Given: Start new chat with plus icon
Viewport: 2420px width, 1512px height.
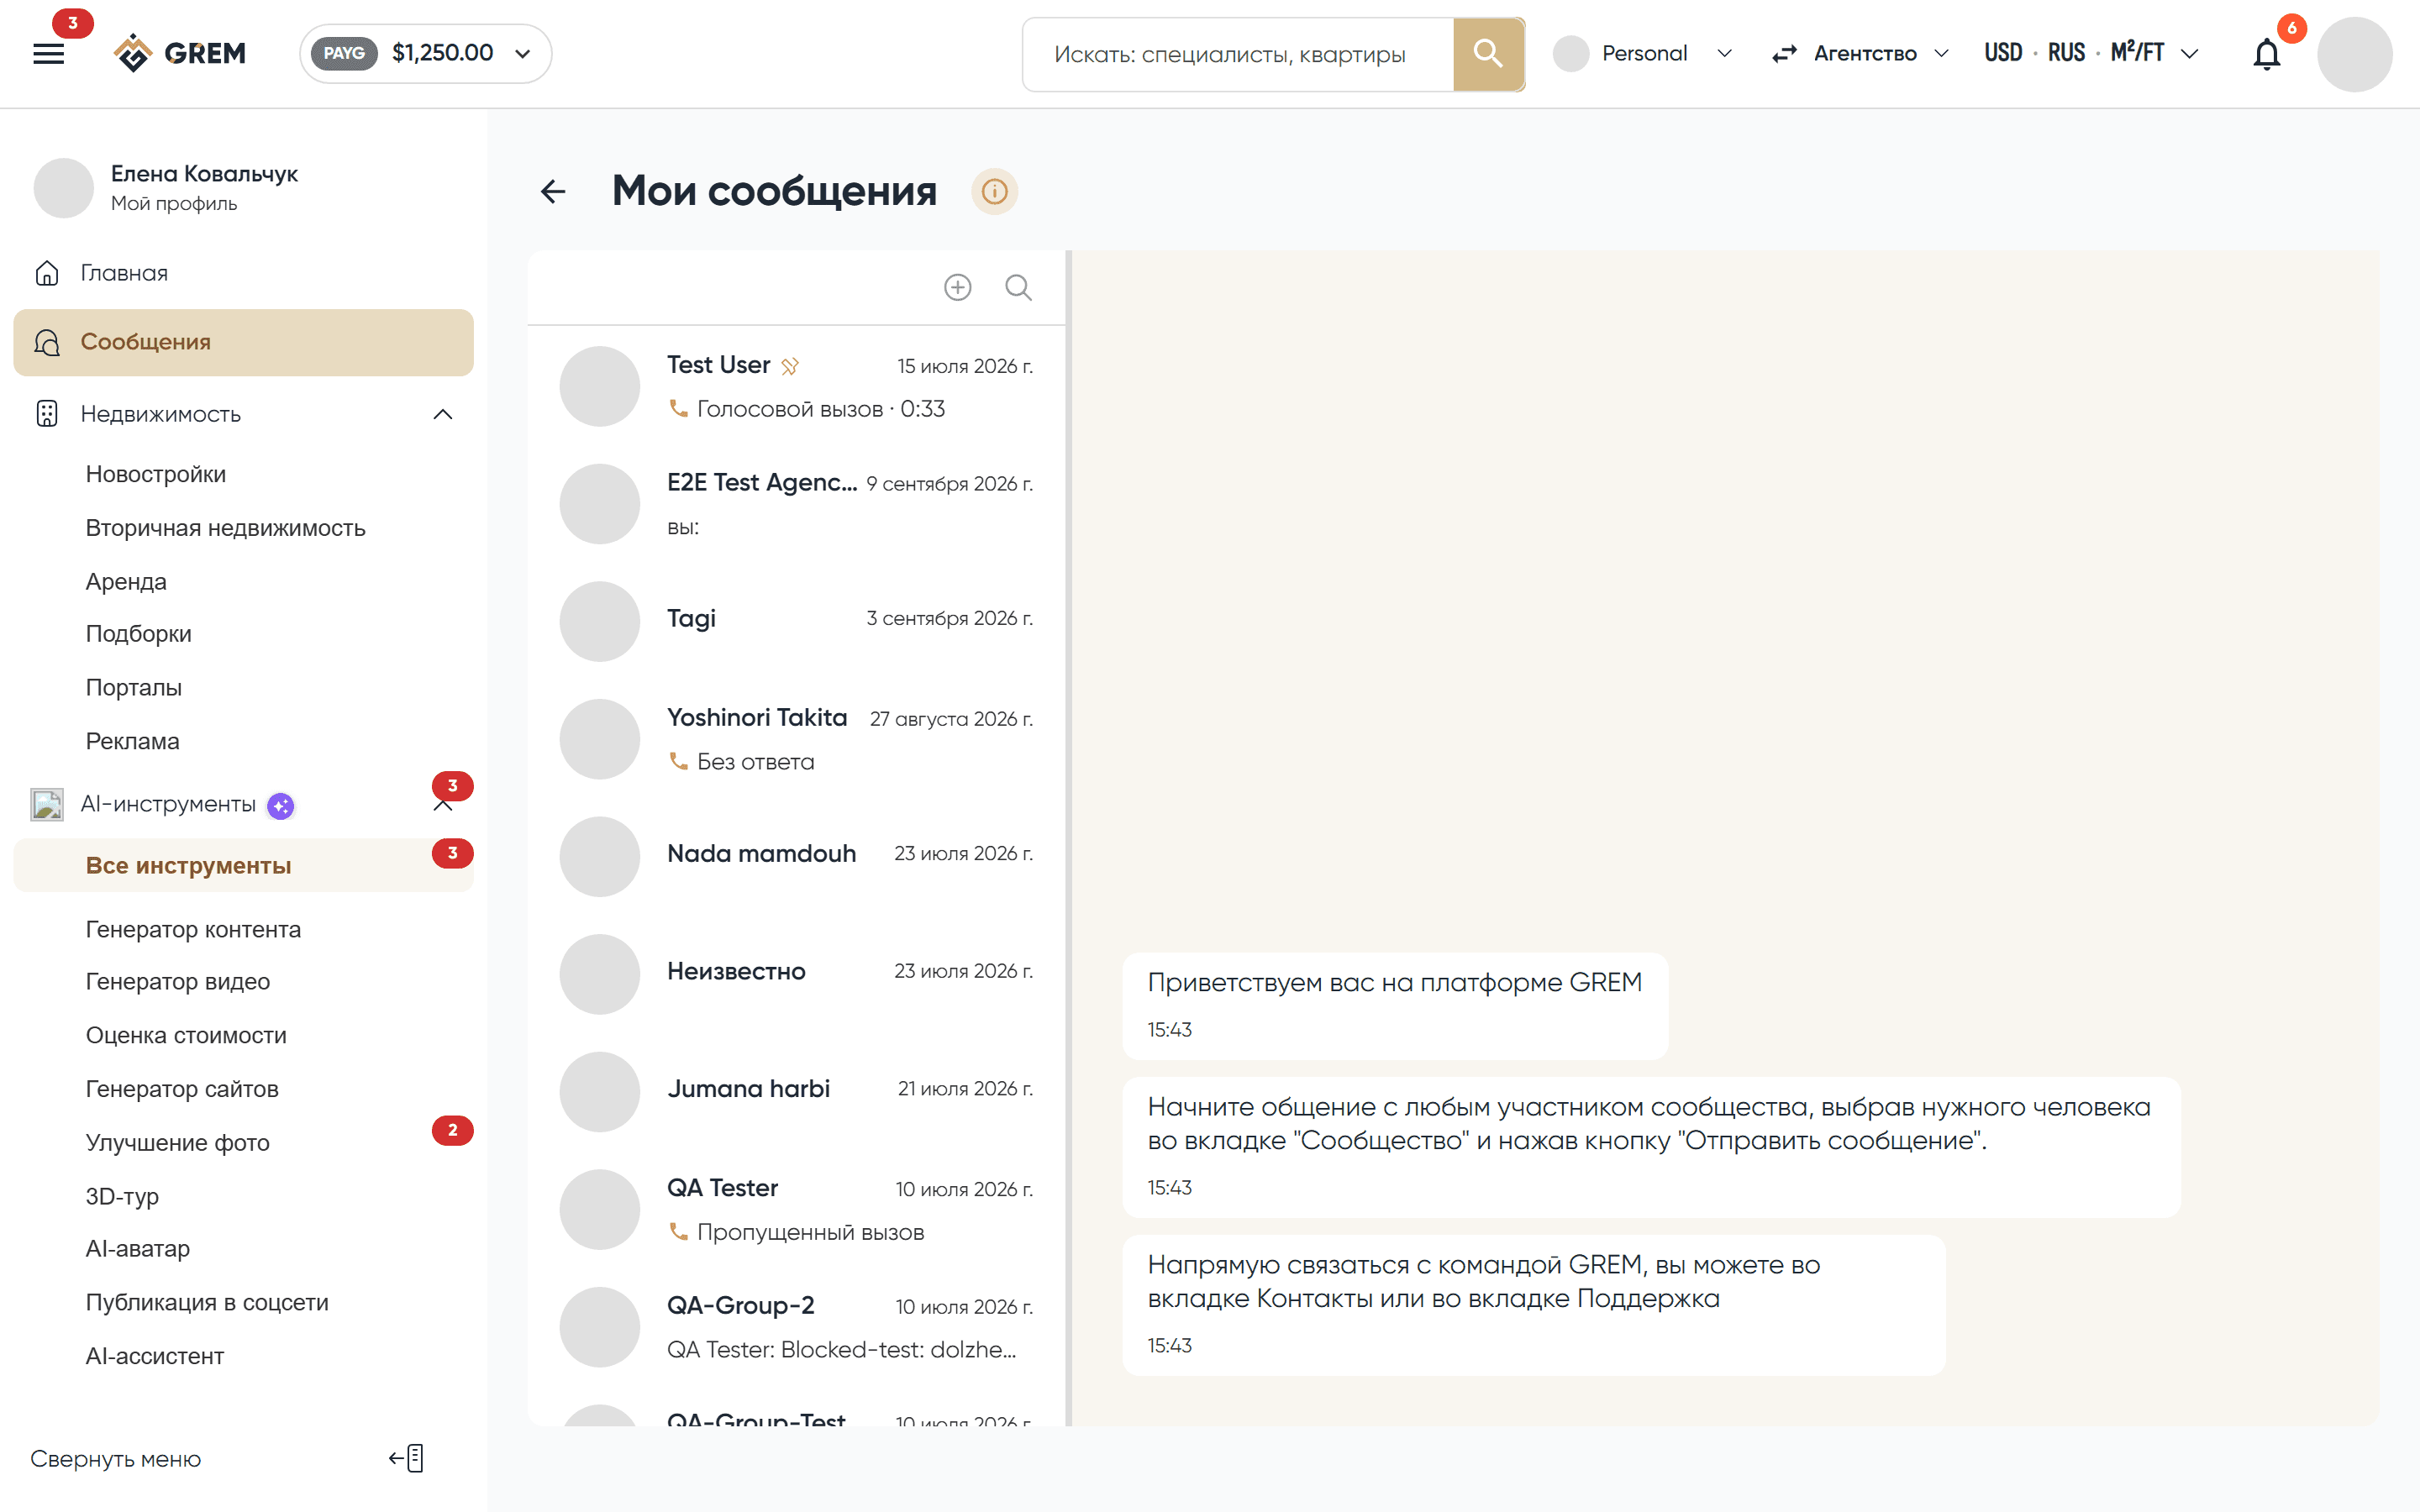Looking at the screenshot, I should pyautogui.click(x=958, y=287).
